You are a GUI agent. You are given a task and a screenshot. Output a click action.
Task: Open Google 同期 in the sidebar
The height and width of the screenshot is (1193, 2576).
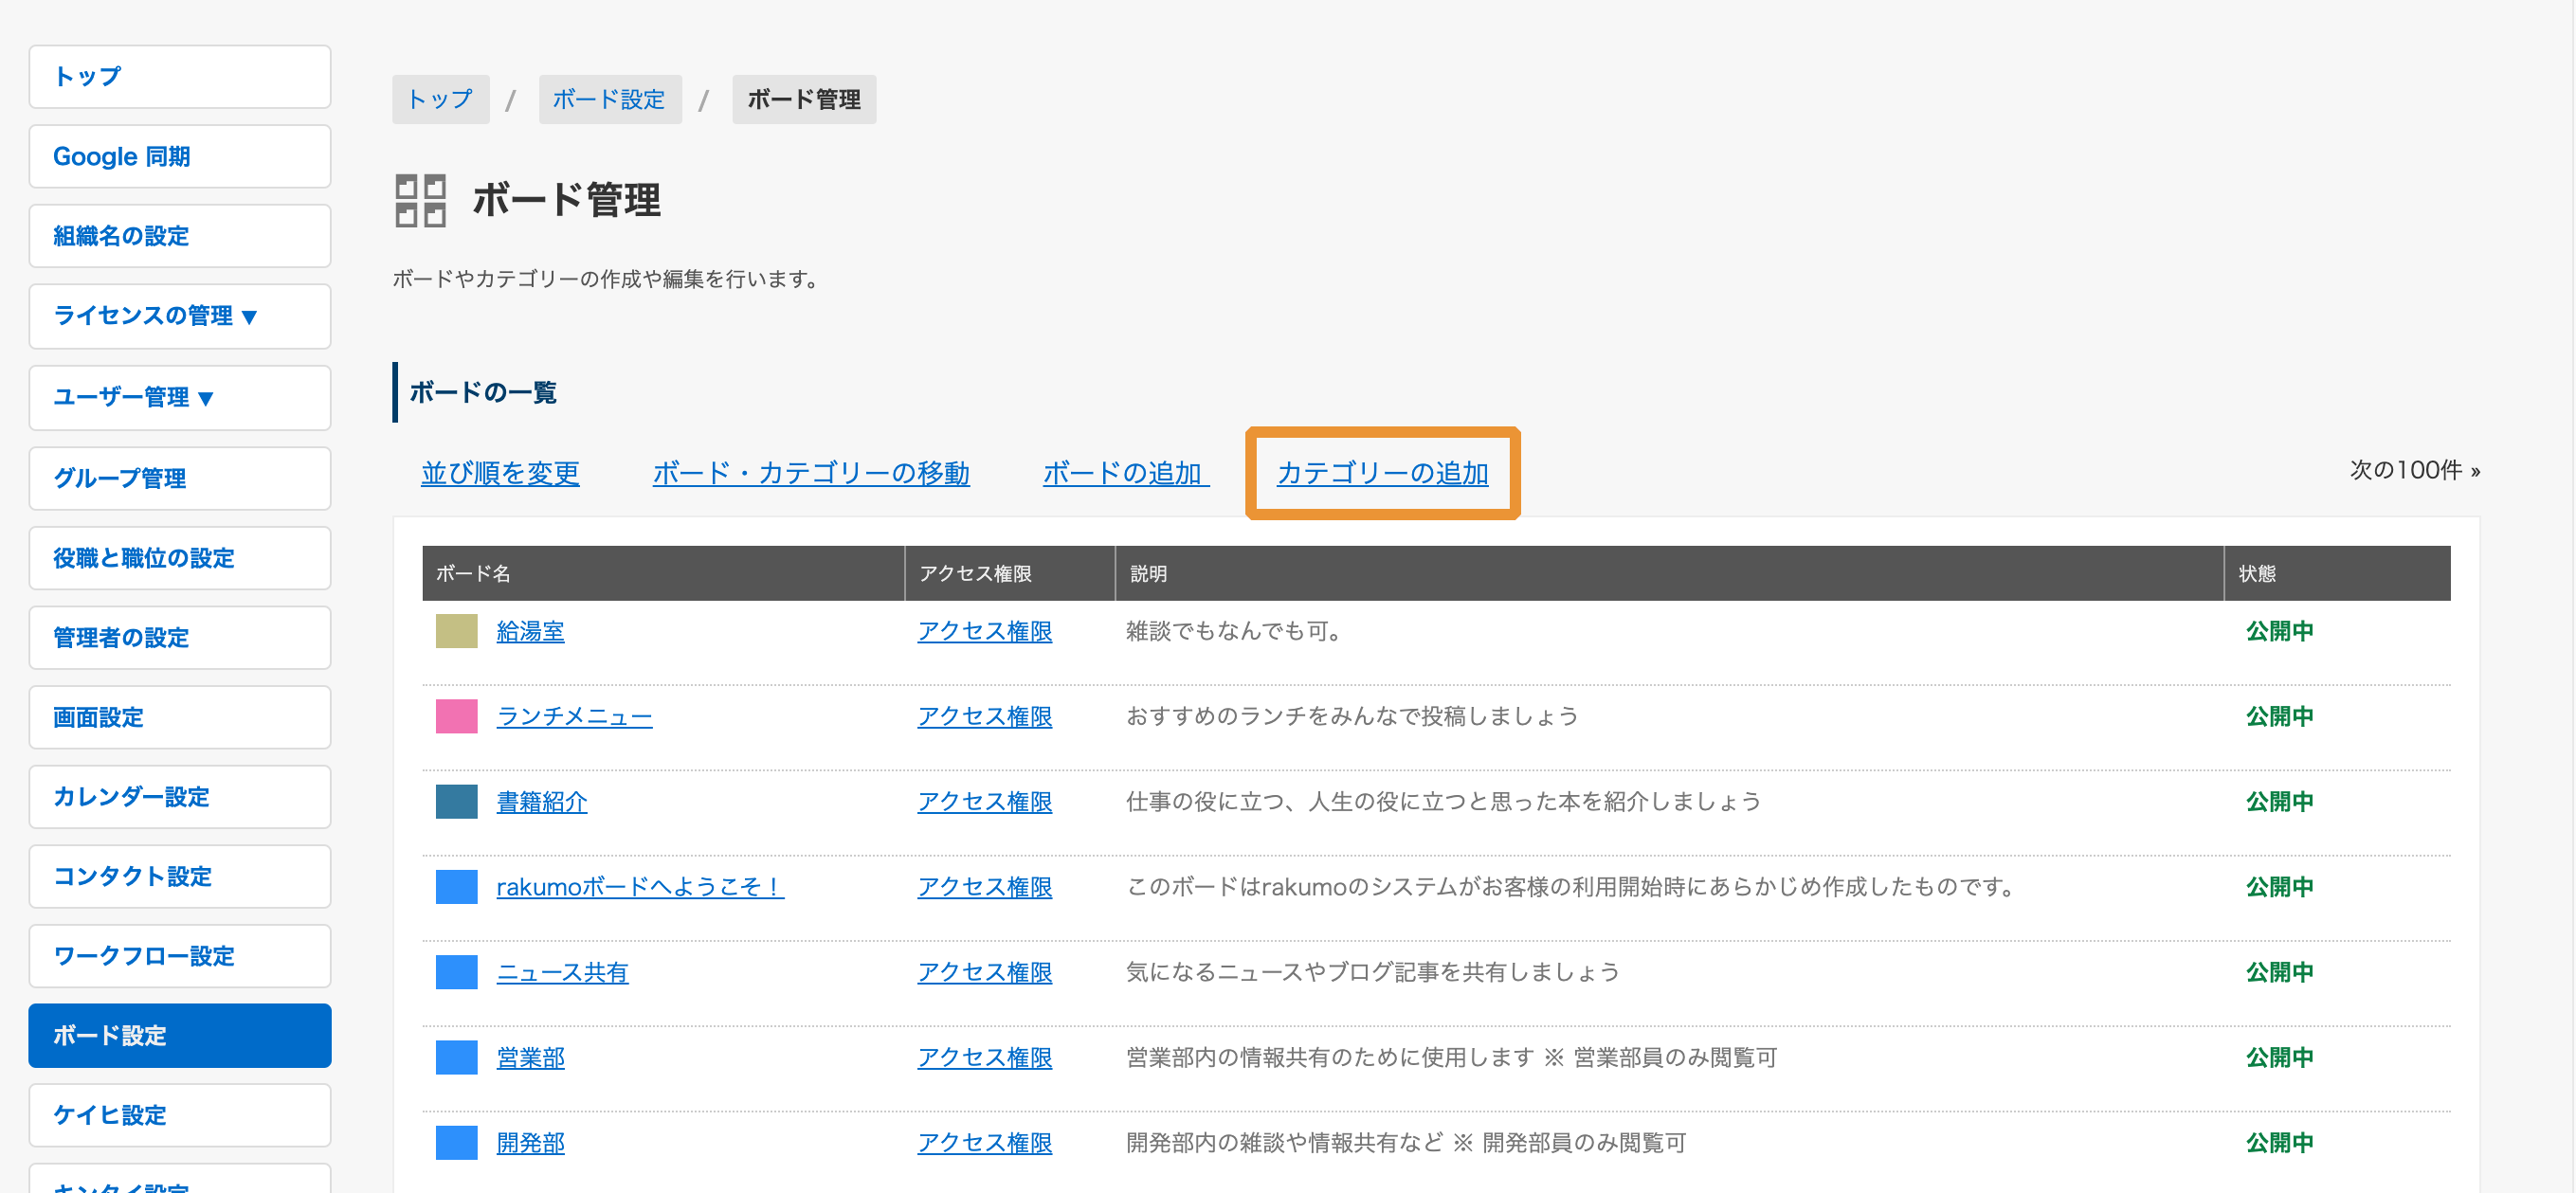[x=180, y=156]
